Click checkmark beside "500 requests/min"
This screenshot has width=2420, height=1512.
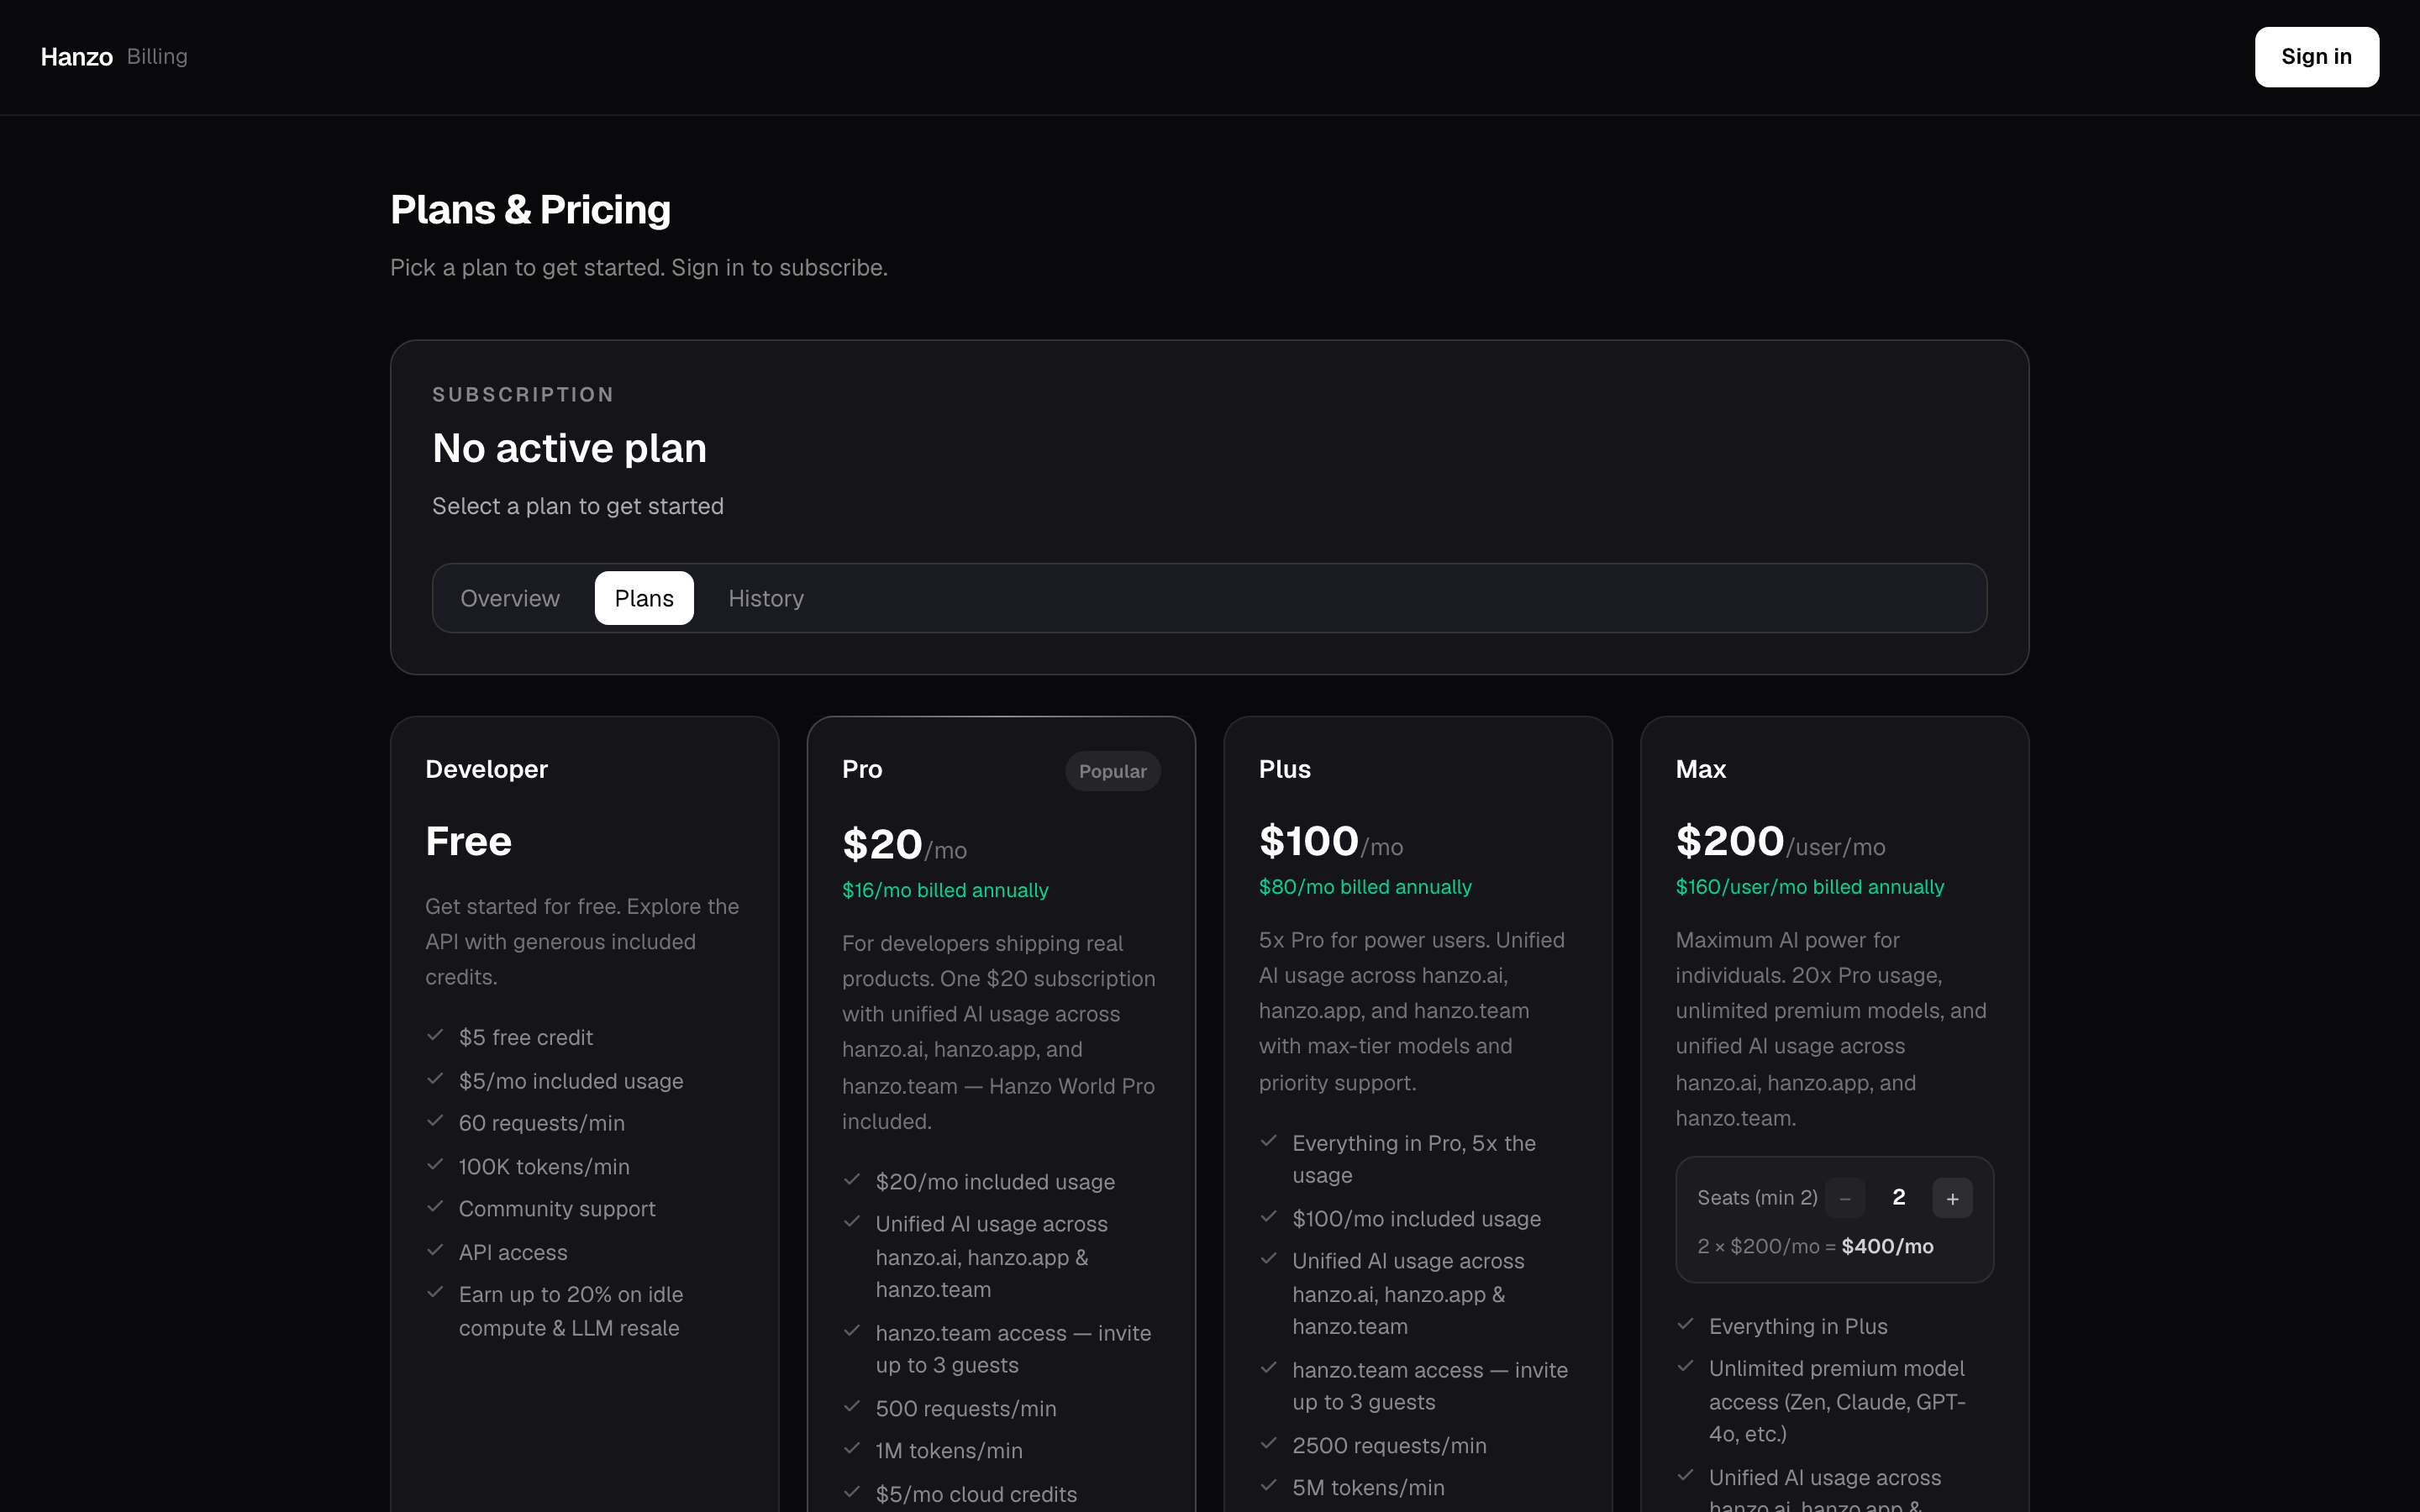click(x=852, y=1406)
